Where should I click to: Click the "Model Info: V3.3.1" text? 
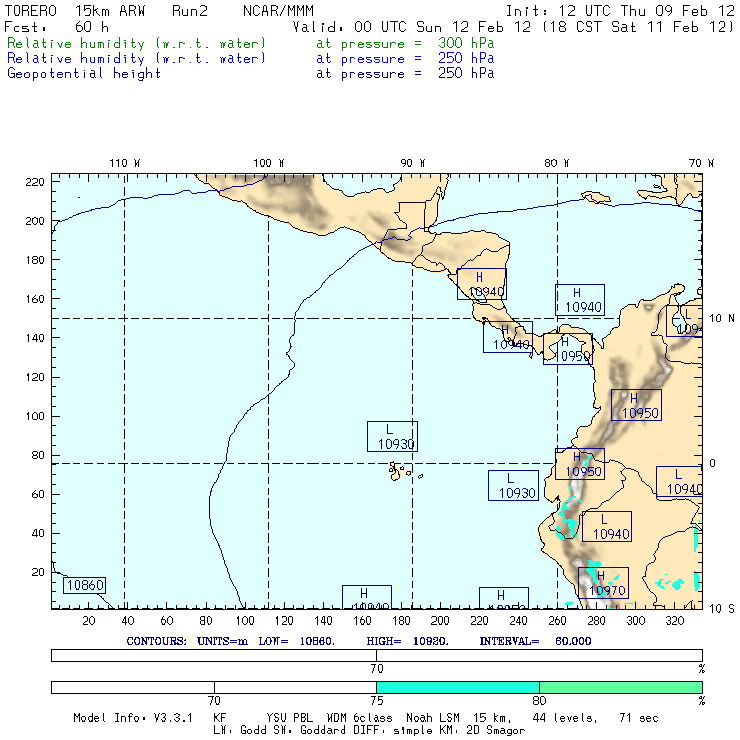click(133, 718)
